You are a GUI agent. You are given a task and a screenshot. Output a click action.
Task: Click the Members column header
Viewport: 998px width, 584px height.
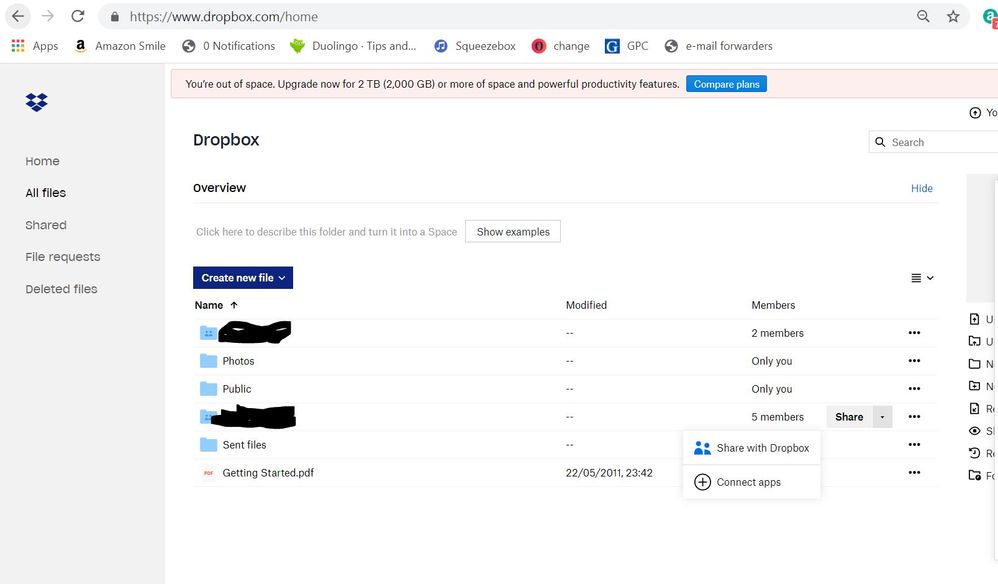click(x=773, y=305)
